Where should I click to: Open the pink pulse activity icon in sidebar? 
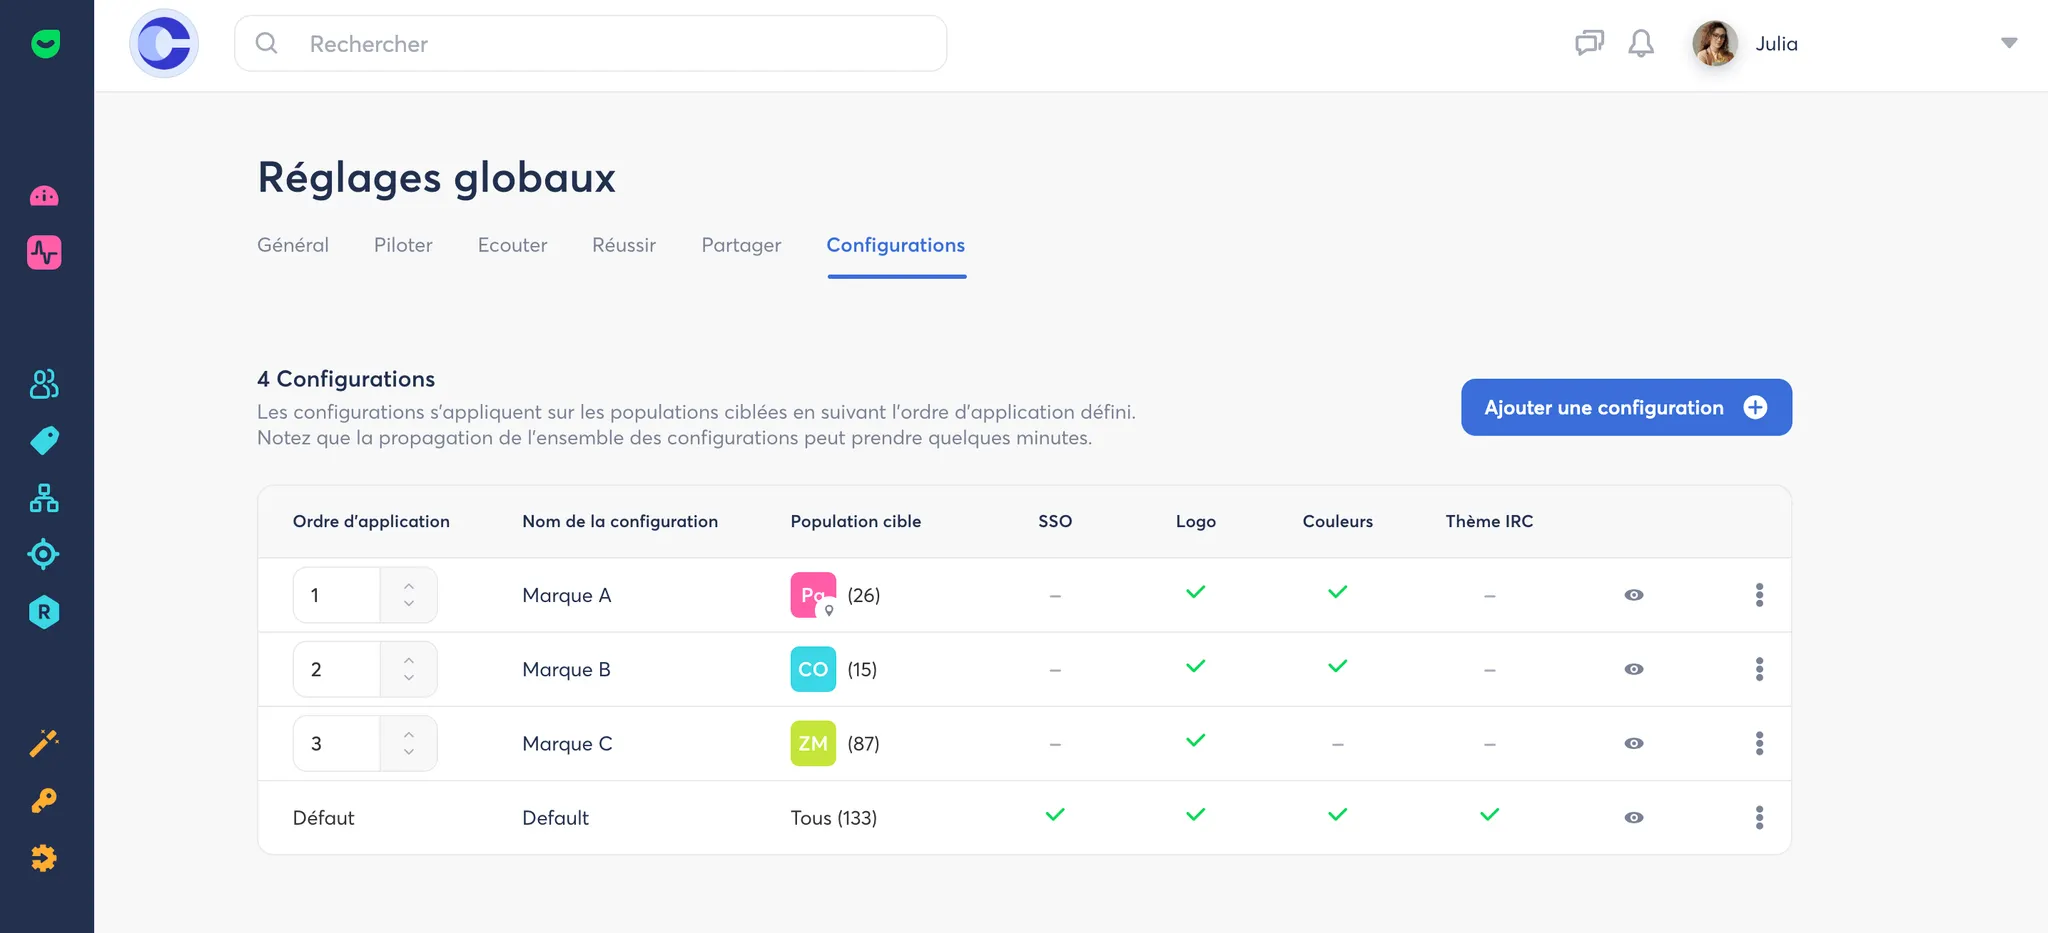(44, 252)
